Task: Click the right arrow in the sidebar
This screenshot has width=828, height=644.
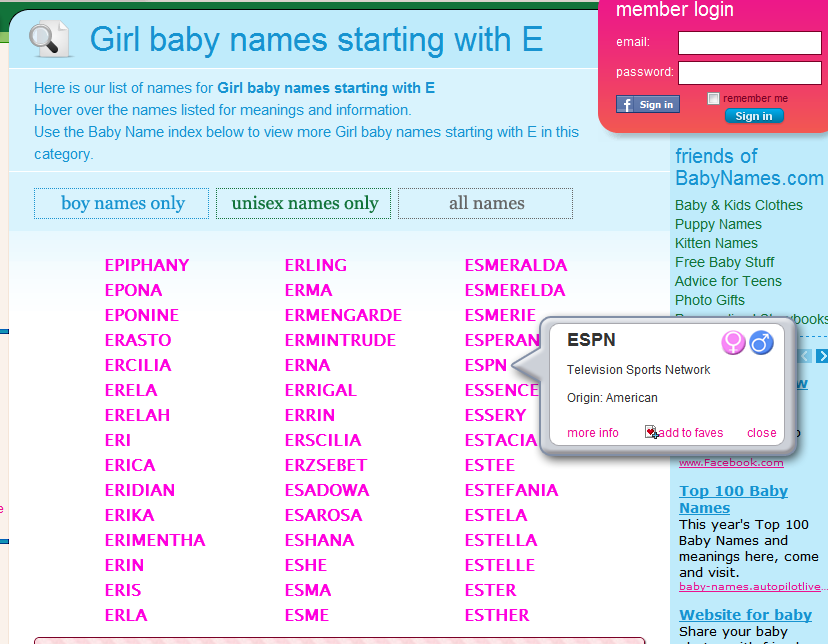Action: (x=822, y=356)
